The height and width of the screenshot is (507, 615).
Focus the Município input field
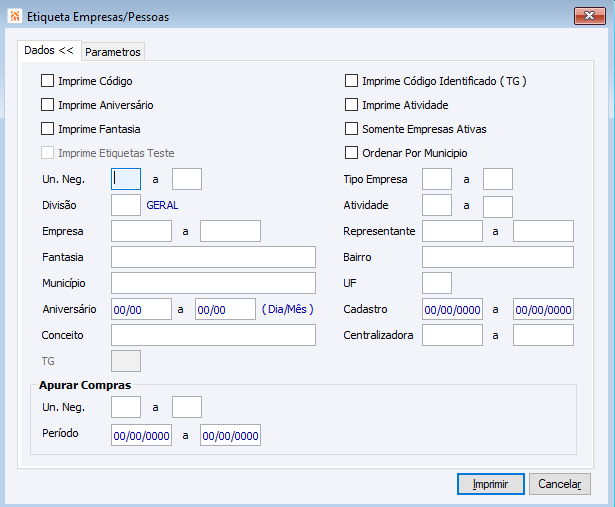[213, 283]
